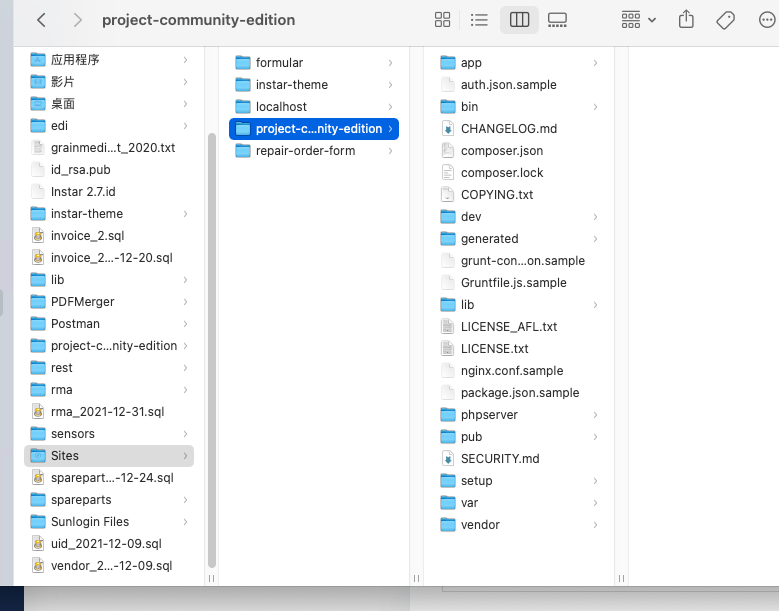Select column view mode

pyautogui.click(x=519, y=20)
